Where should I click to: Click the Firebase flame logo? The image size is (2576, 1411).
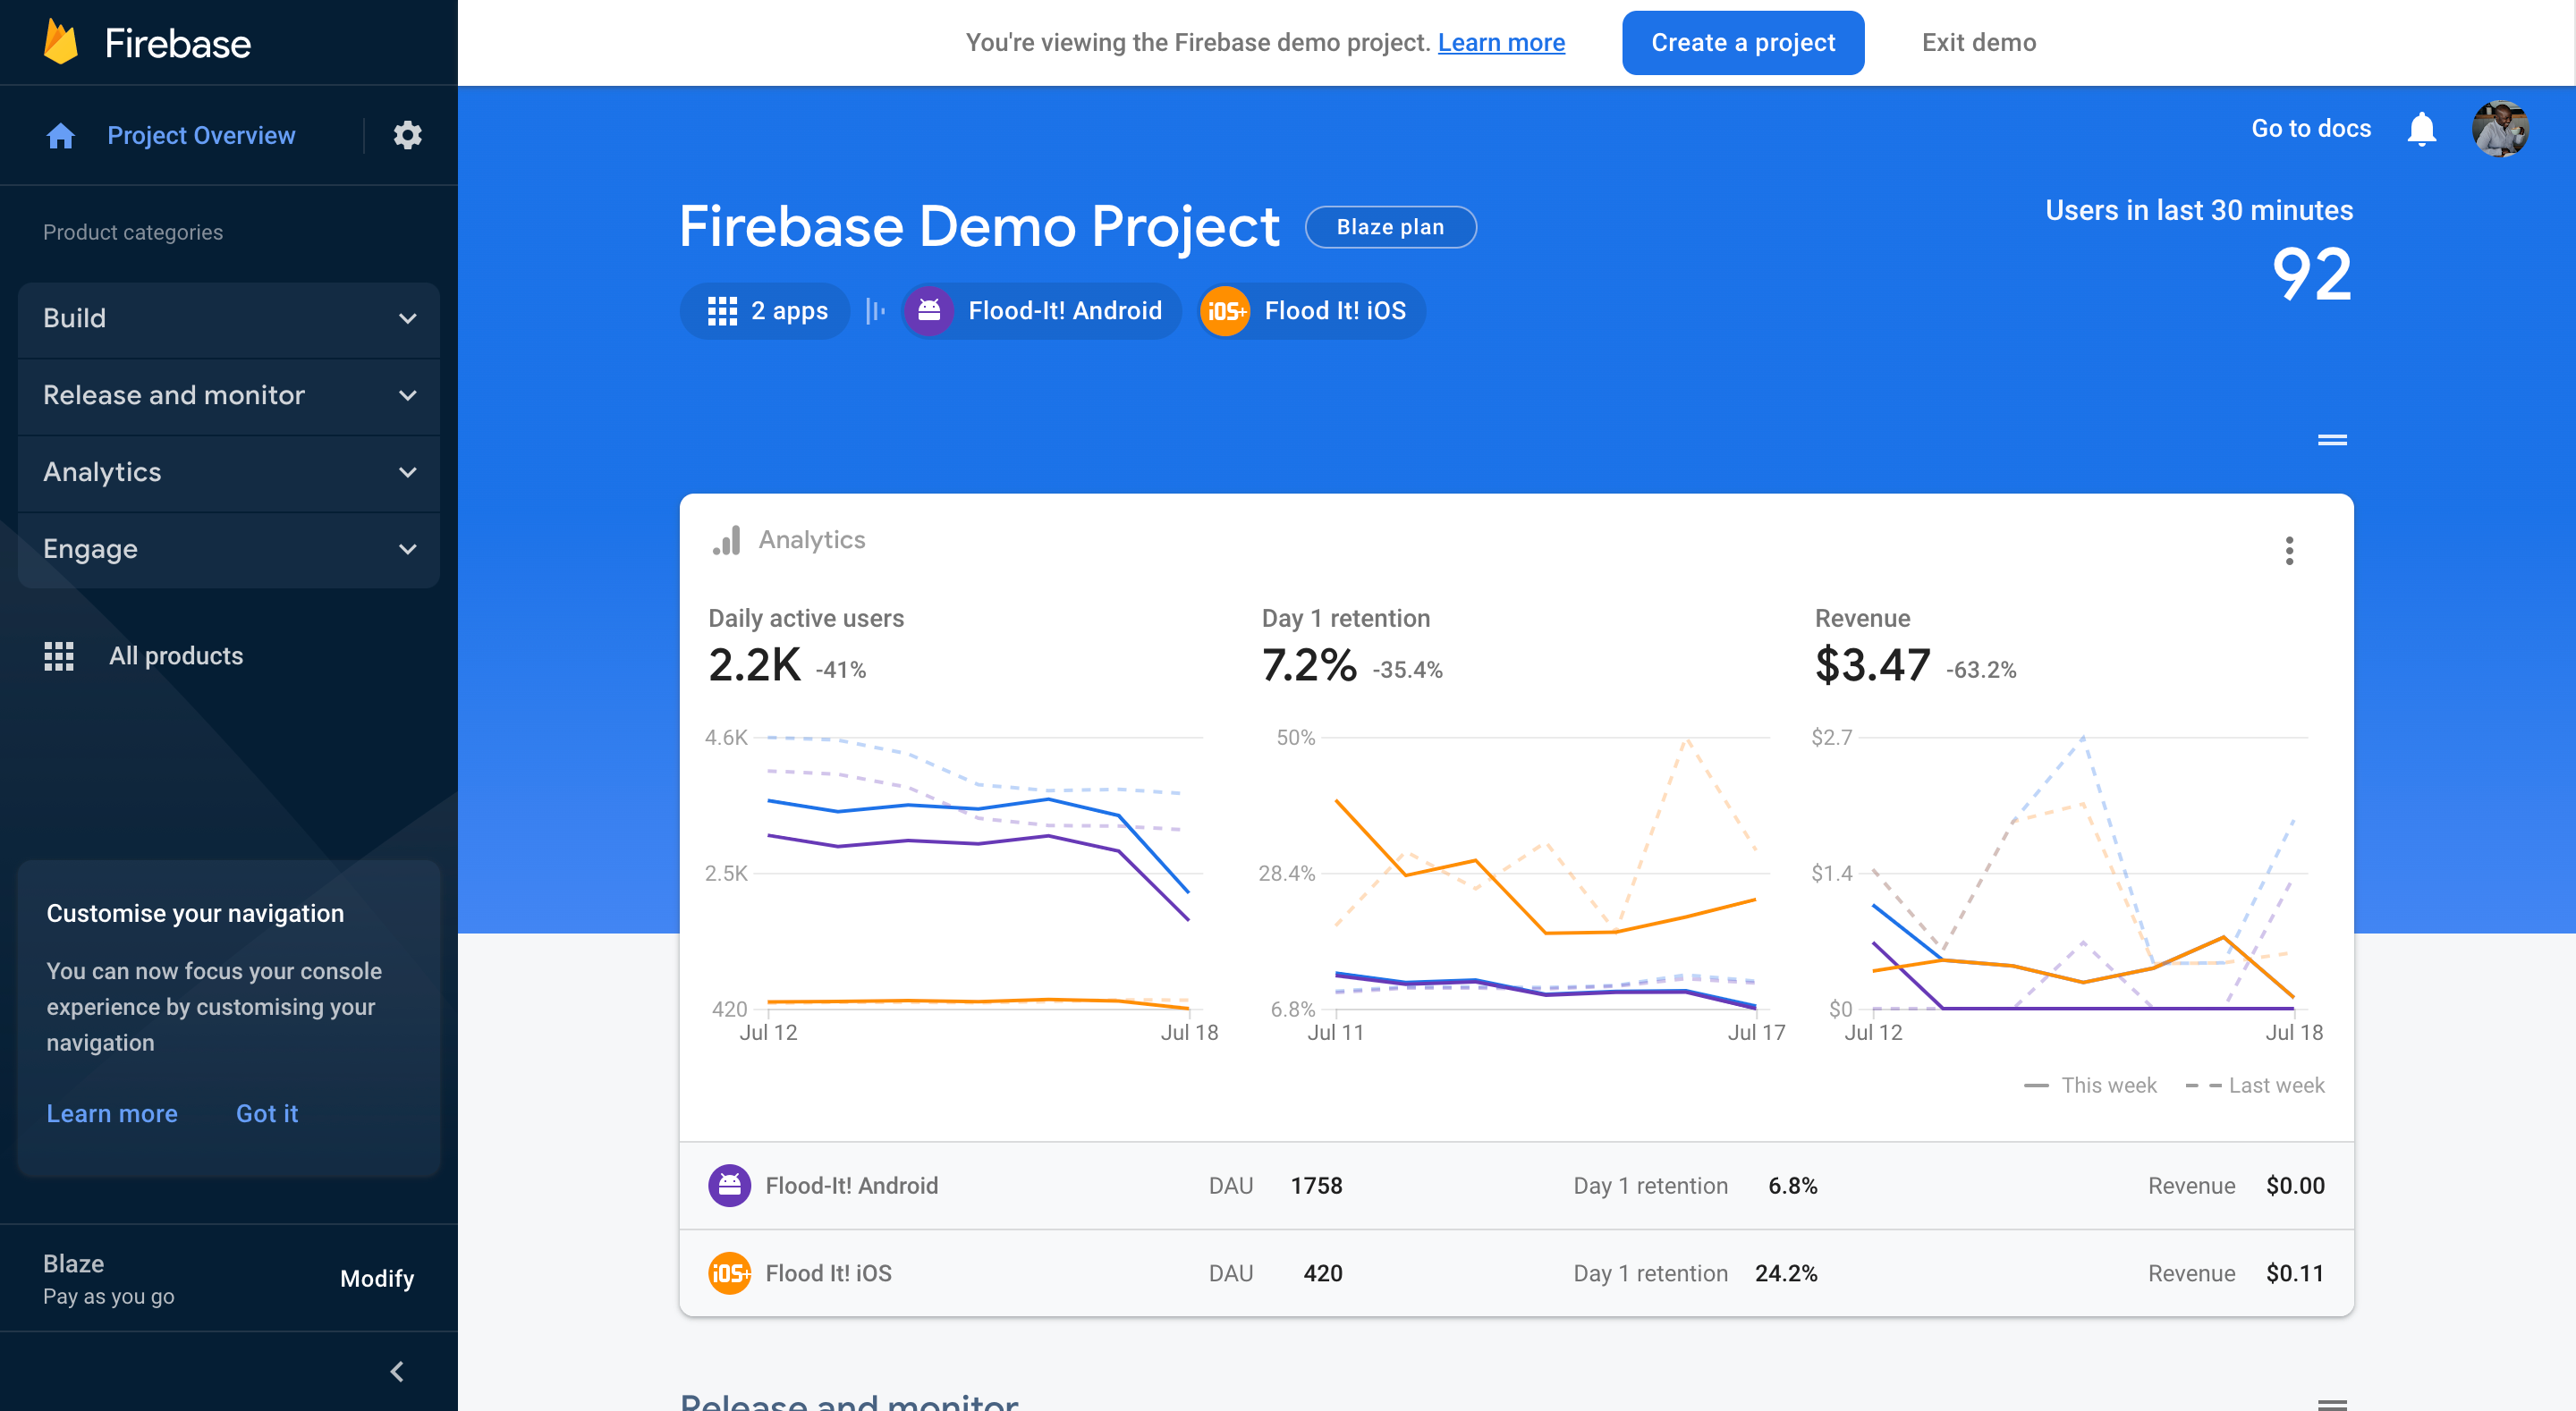pyautogui.click(x=61, y=42)
